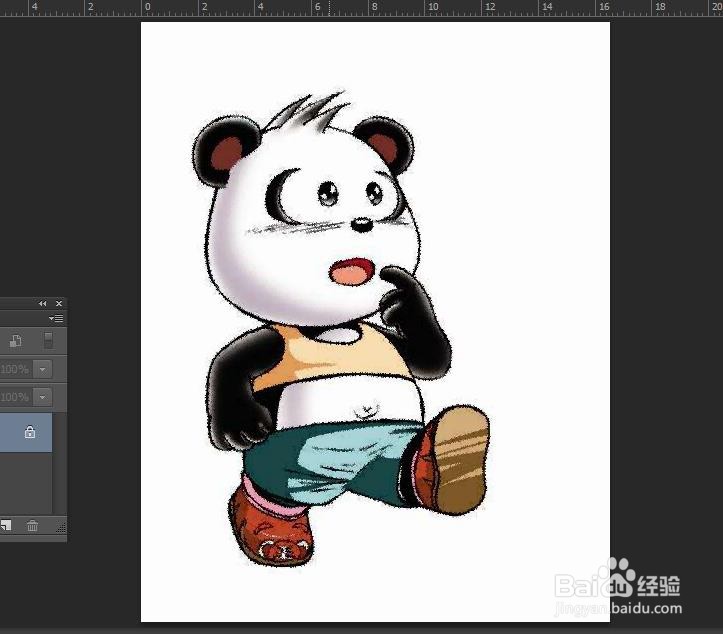Click the panda image on canvas
The height and width of the screenshot is (634, 723).
pyautogui.click(x=342, y=328)
